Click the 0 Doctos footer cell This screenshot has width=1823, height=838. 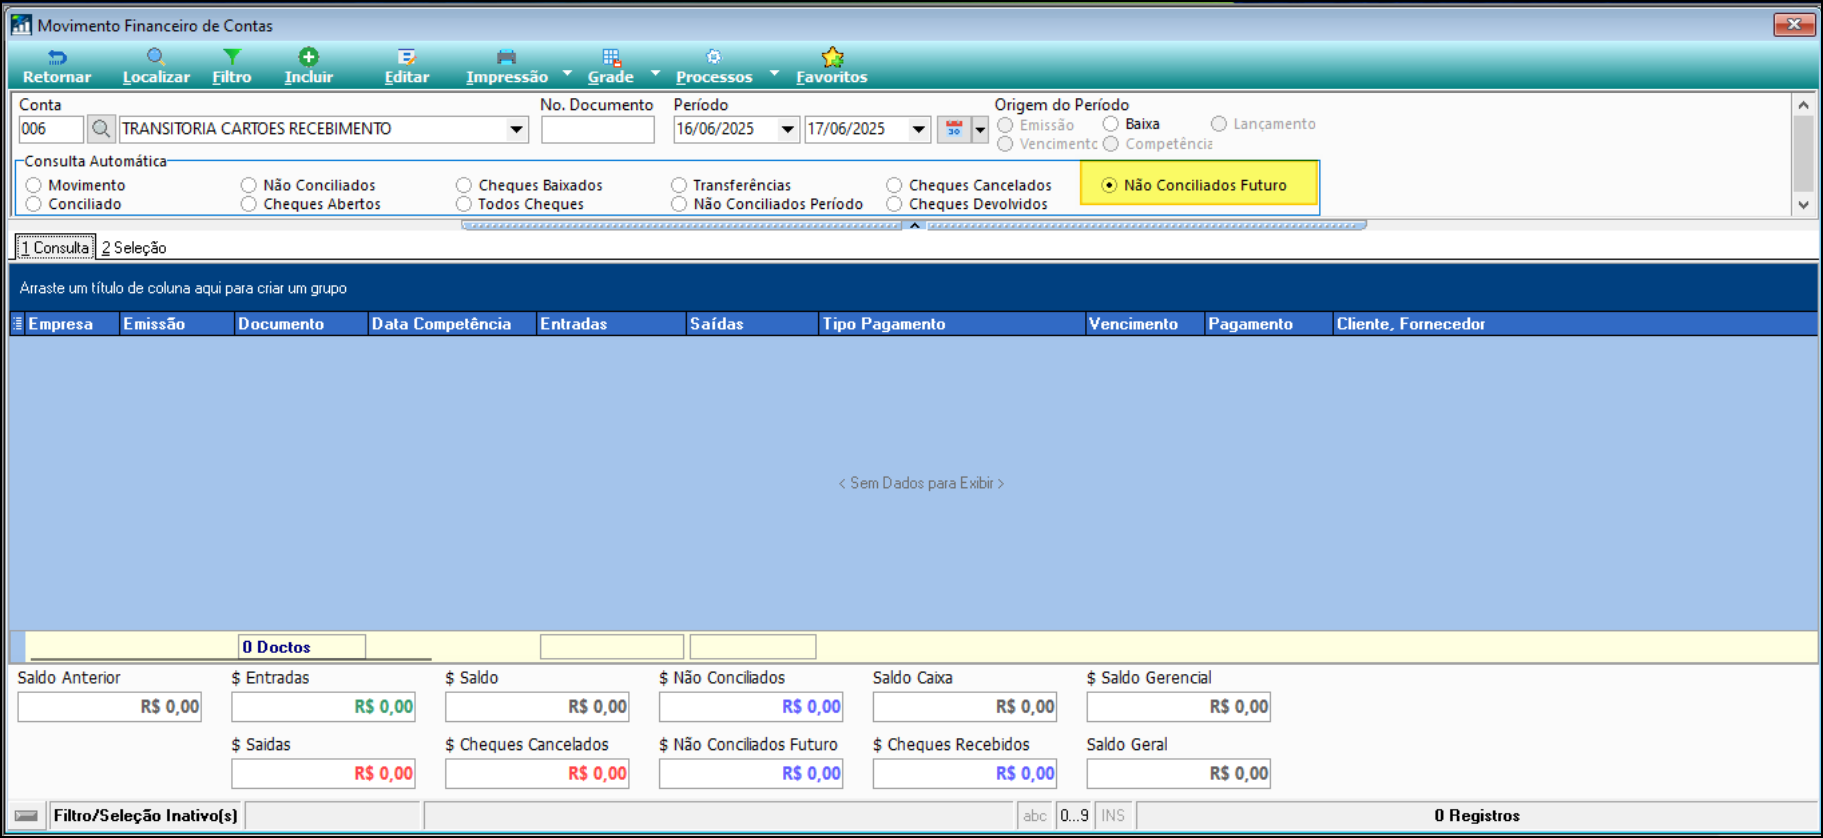[x=302, y=647]
